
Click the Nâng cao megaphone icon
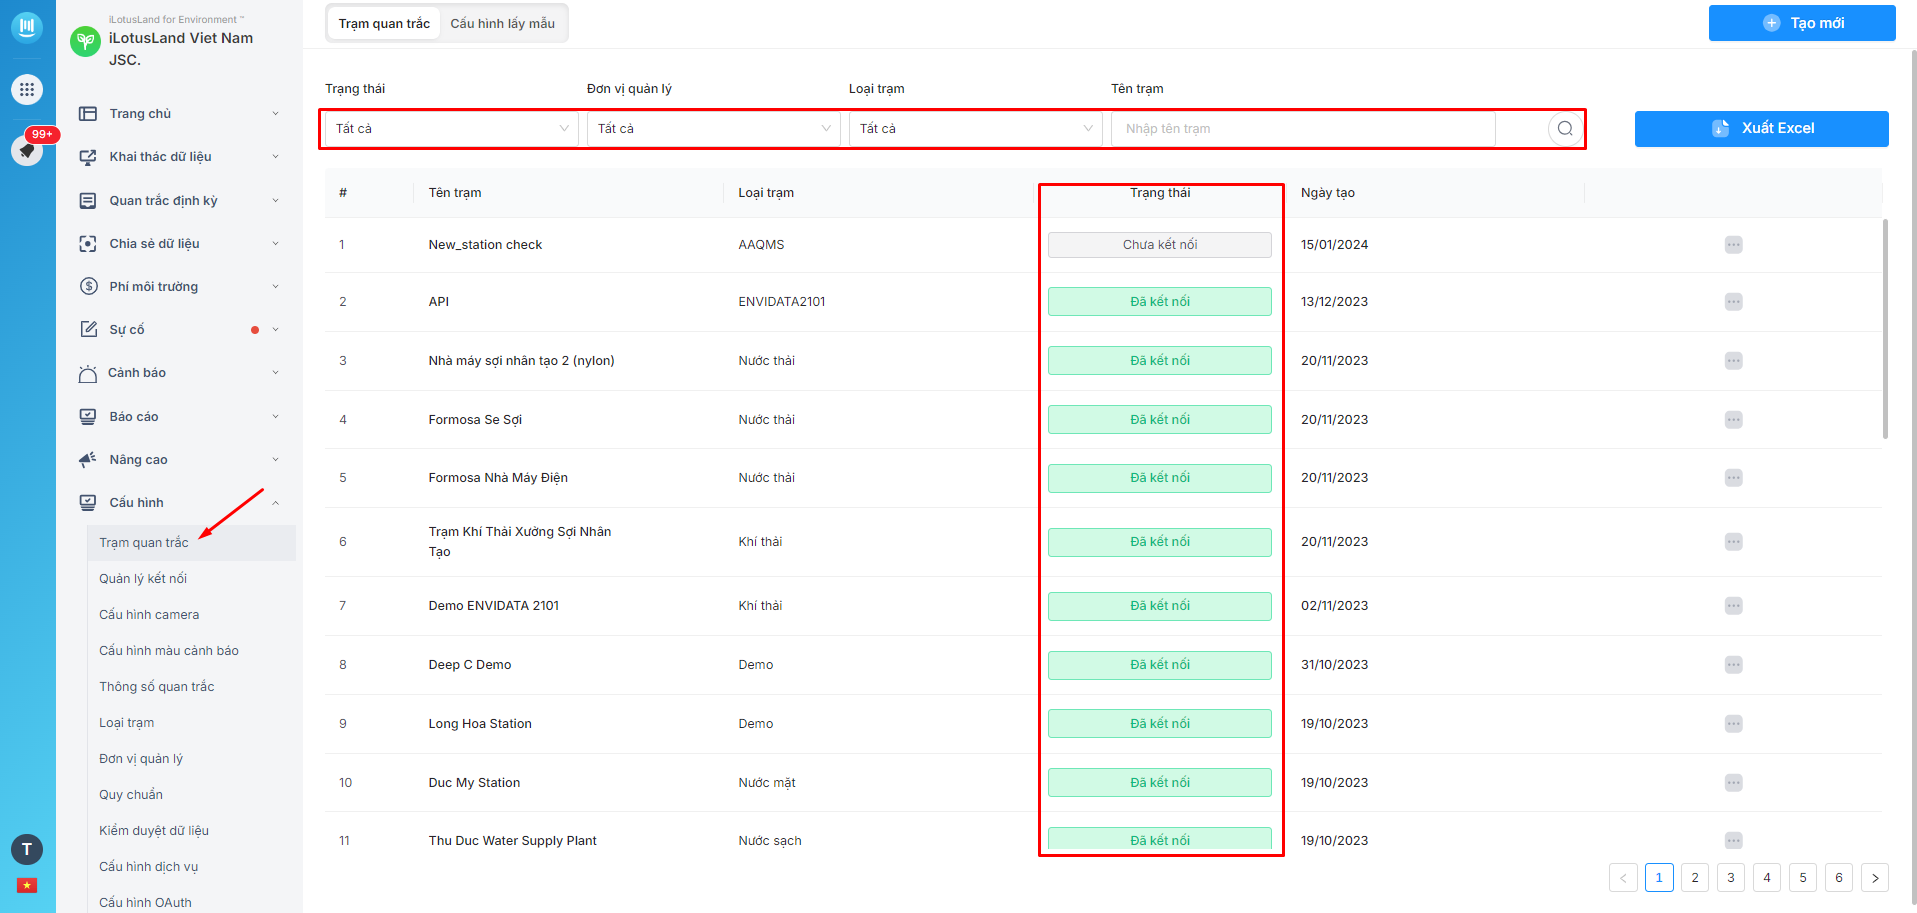pyautogui.click(x=88, y=460)
